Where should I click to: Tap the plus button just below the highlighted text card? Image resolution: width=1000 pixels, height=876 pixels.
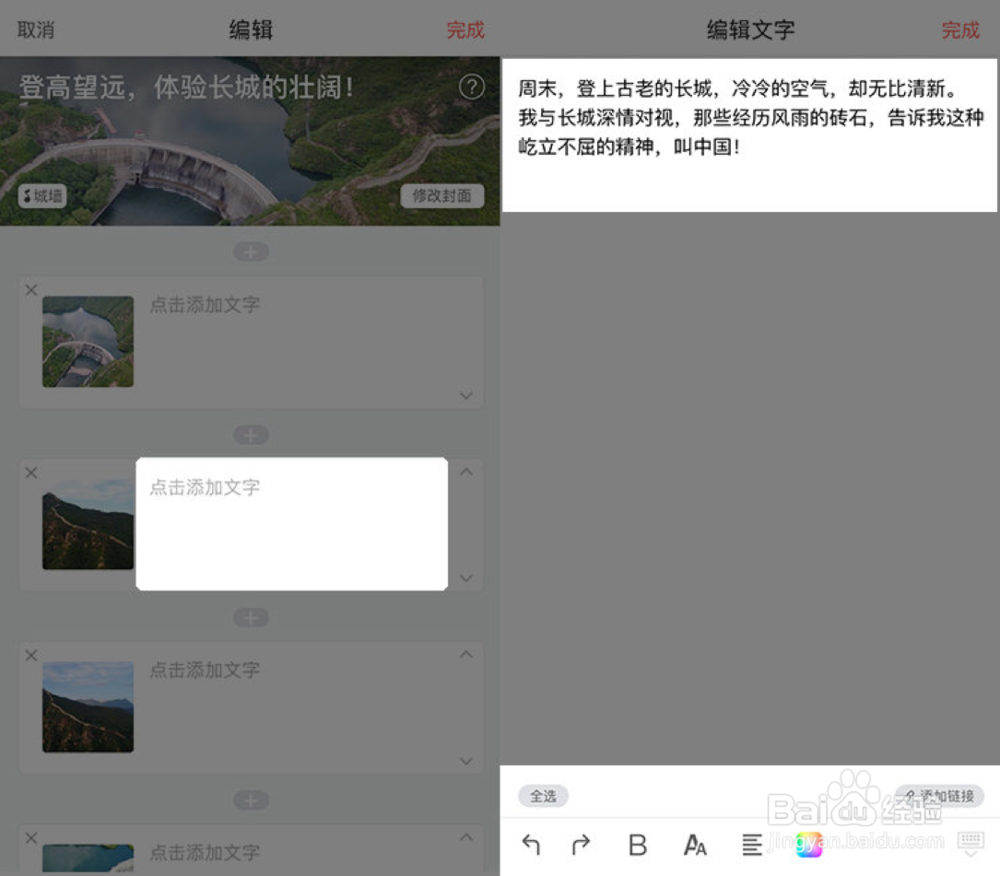pos(251,618)
